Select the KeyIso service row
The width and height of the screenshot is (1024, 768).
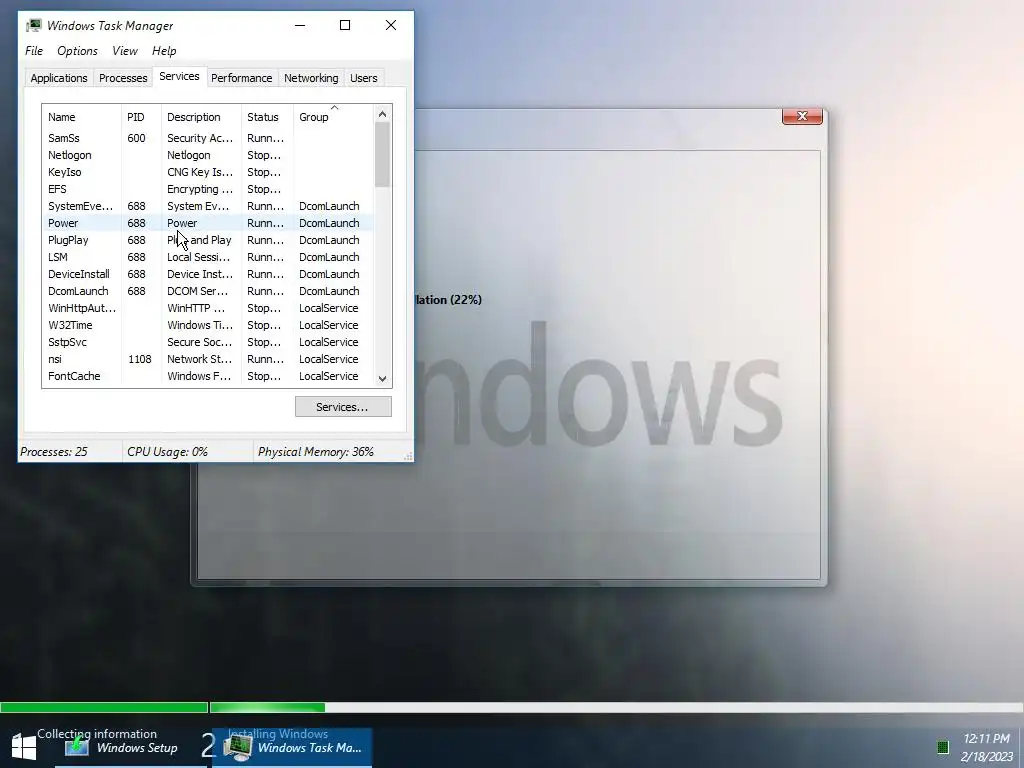point(208,172)
